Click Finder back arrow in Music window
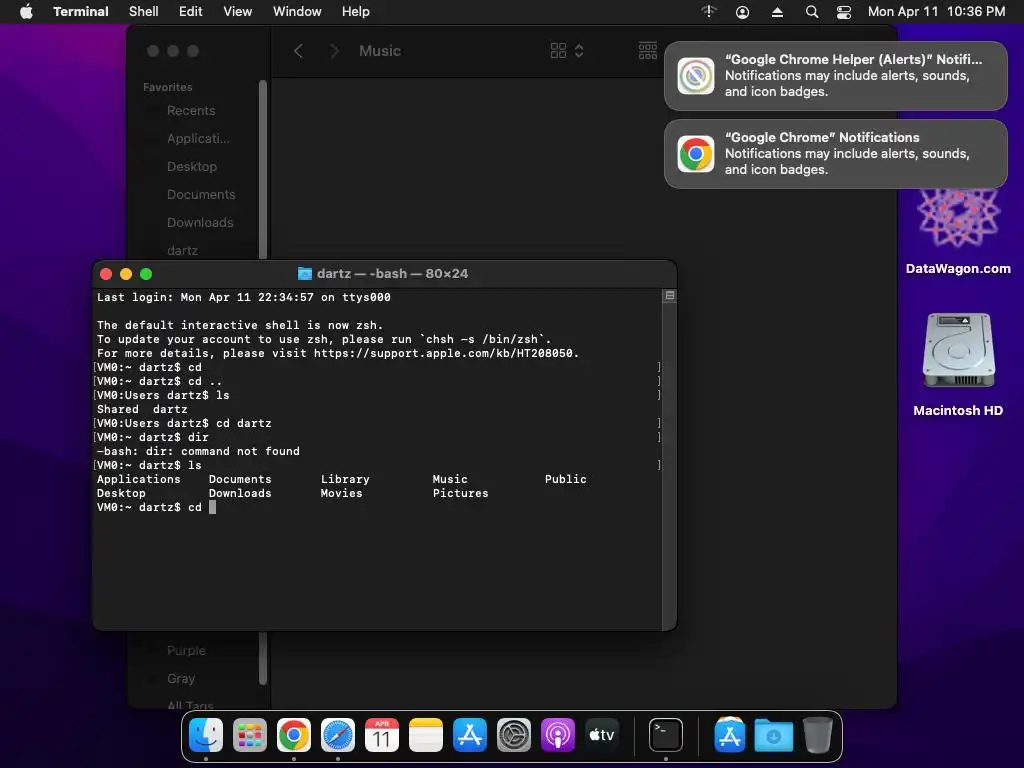Image resolution: width=1024 pixels, height=768 pixels. (298, 51)
